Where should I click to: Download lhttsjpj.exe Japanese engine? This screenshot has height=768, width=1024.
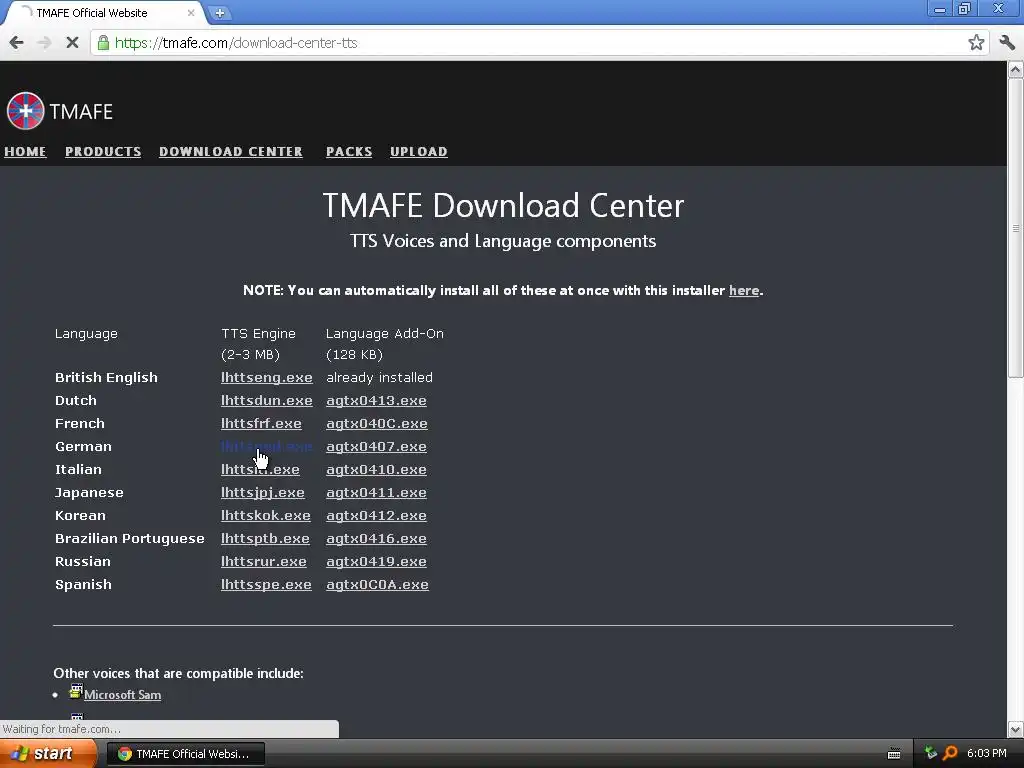[x=263, y=492]
